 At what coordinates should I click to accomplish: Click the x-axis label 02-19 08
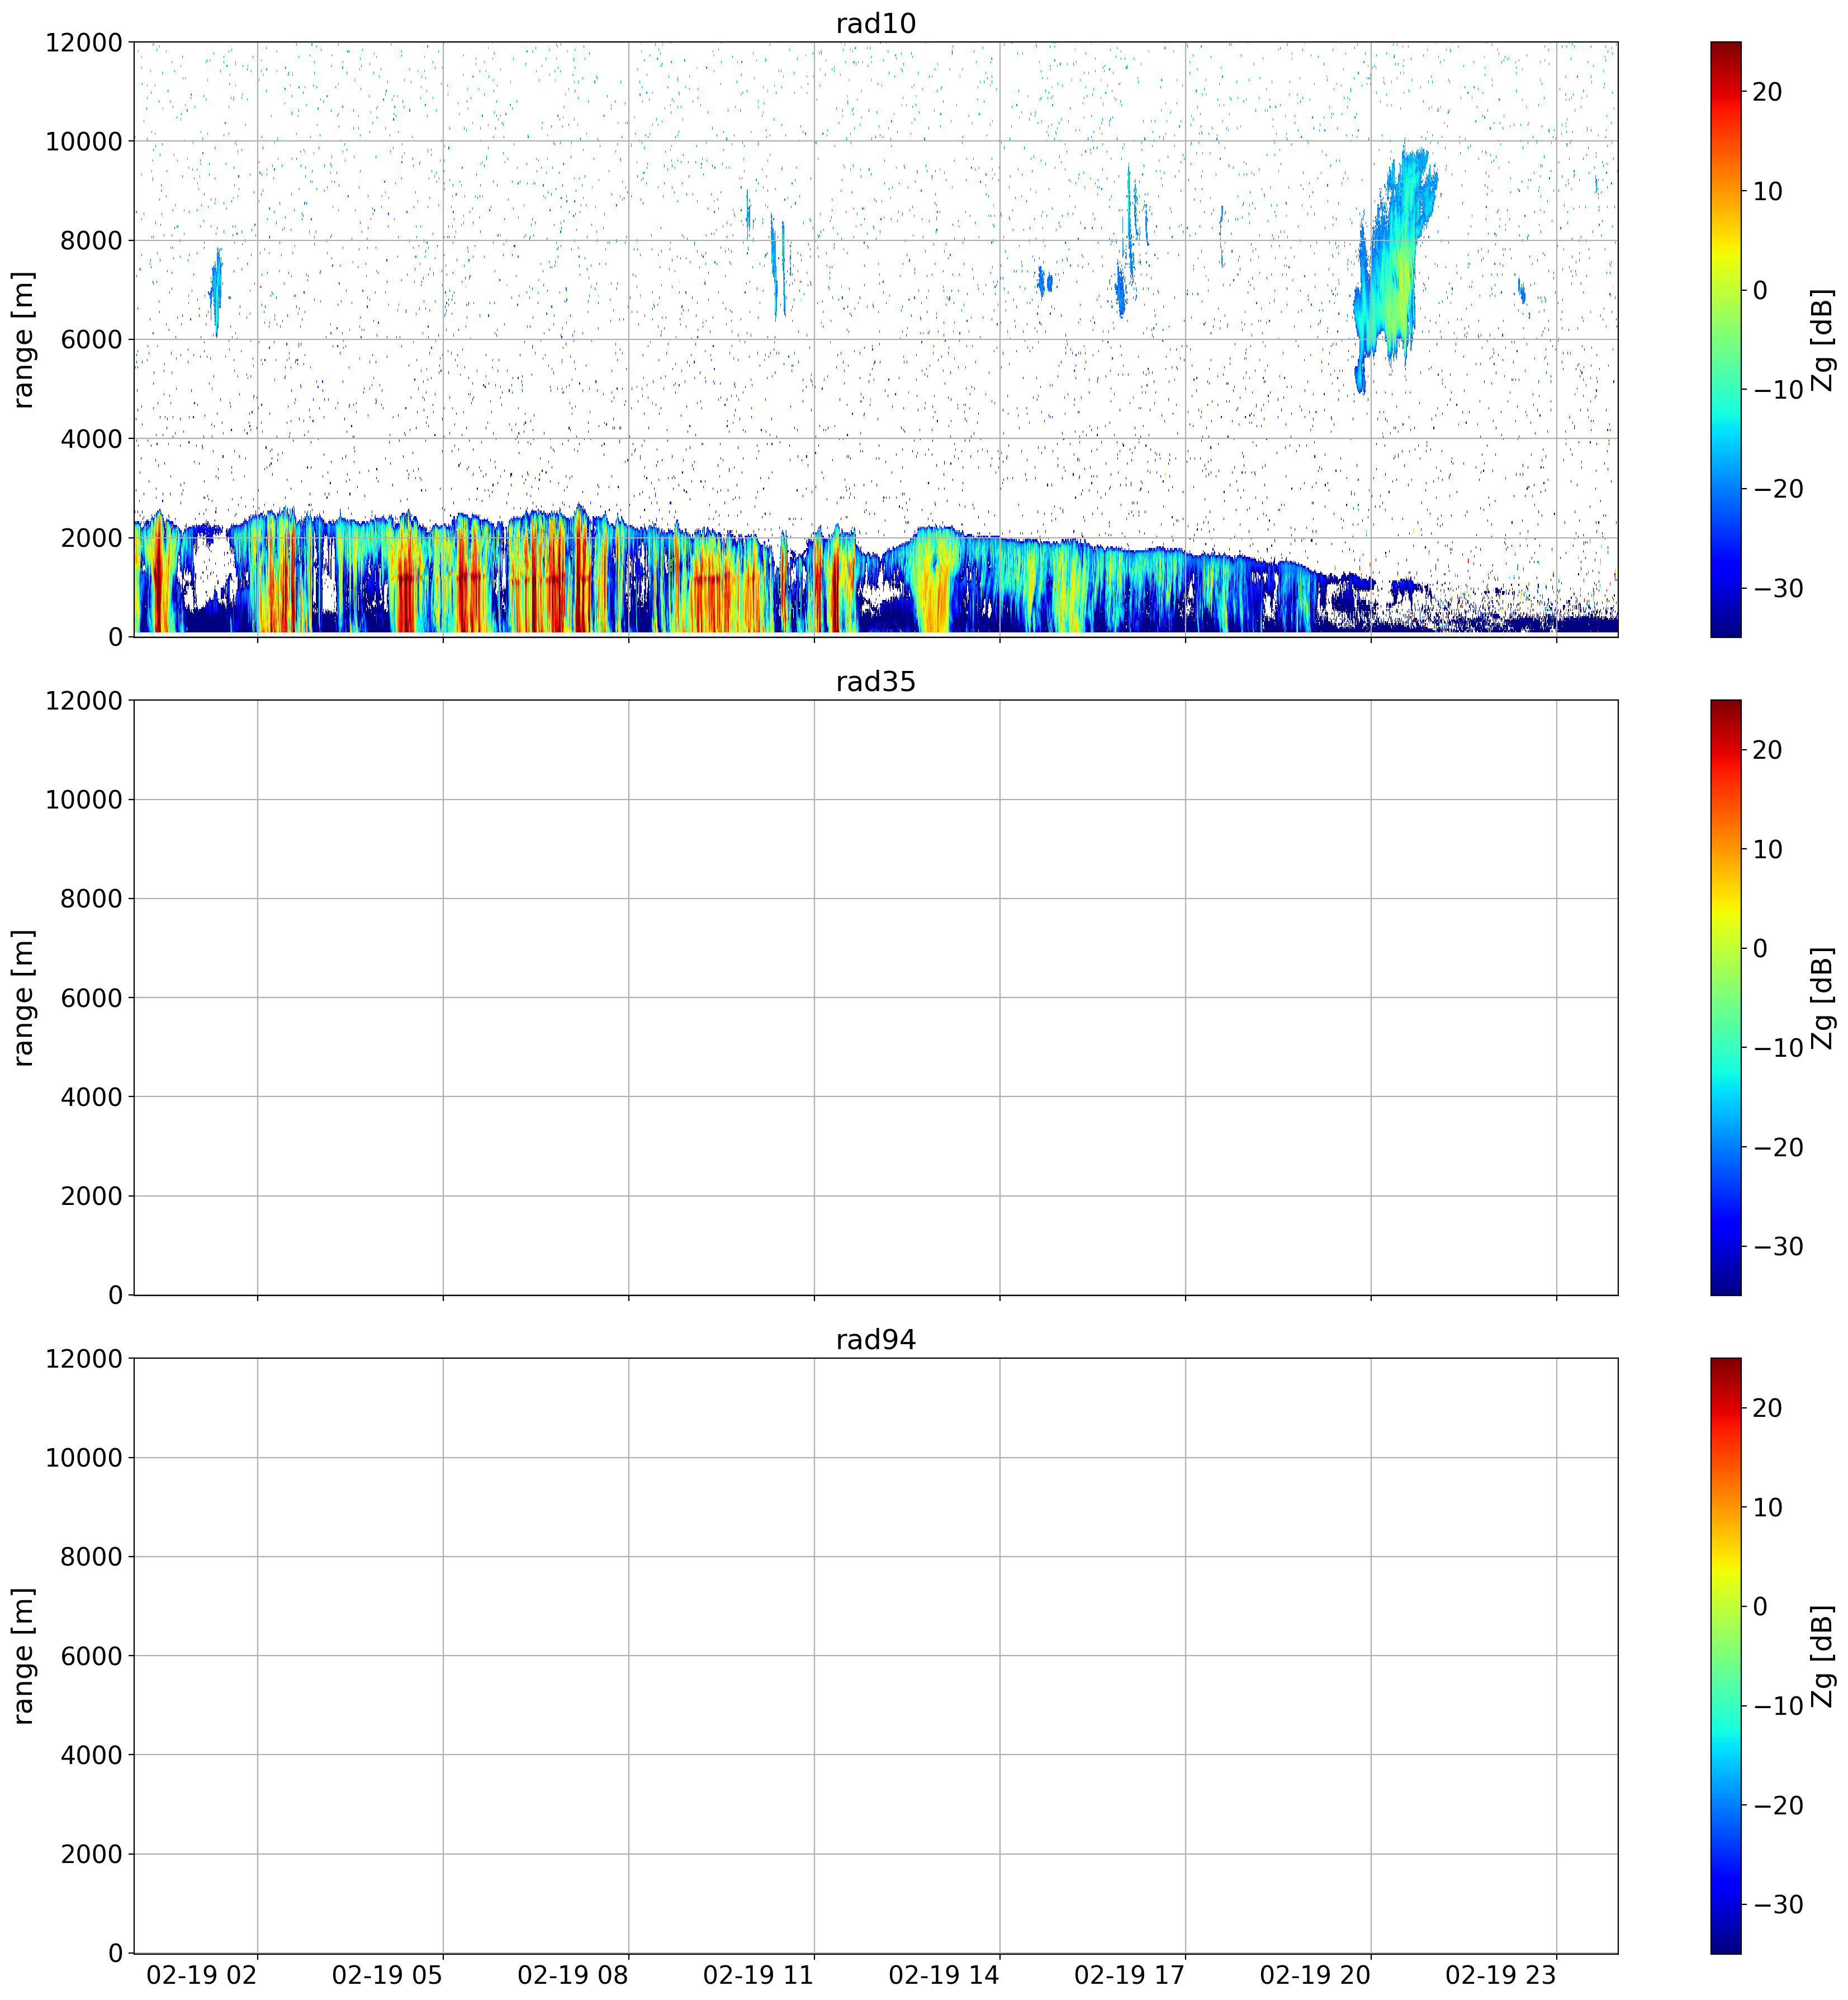pyautogui.click(x=573, y=1975)
